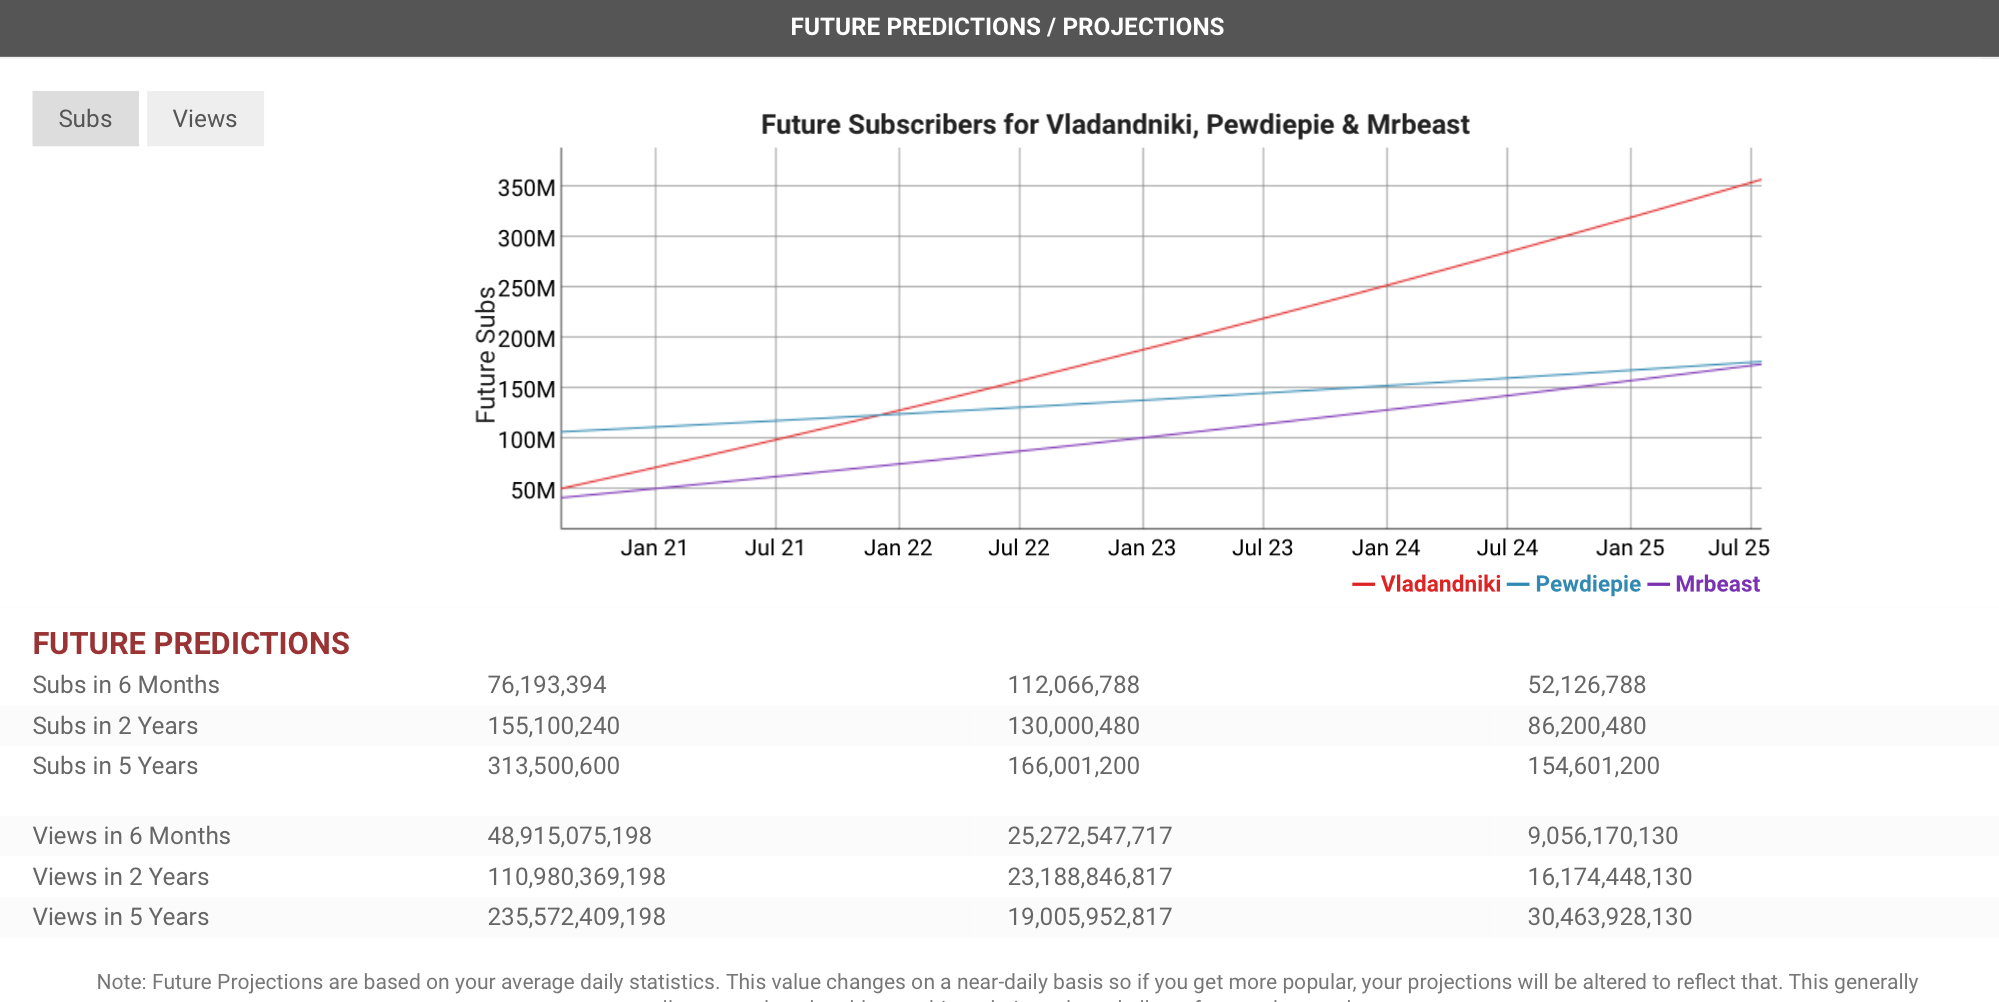The image size is (1999, 1002).
Task: Click the FUTURE PREDICTIONS red heading
Action: coord(191,643)
